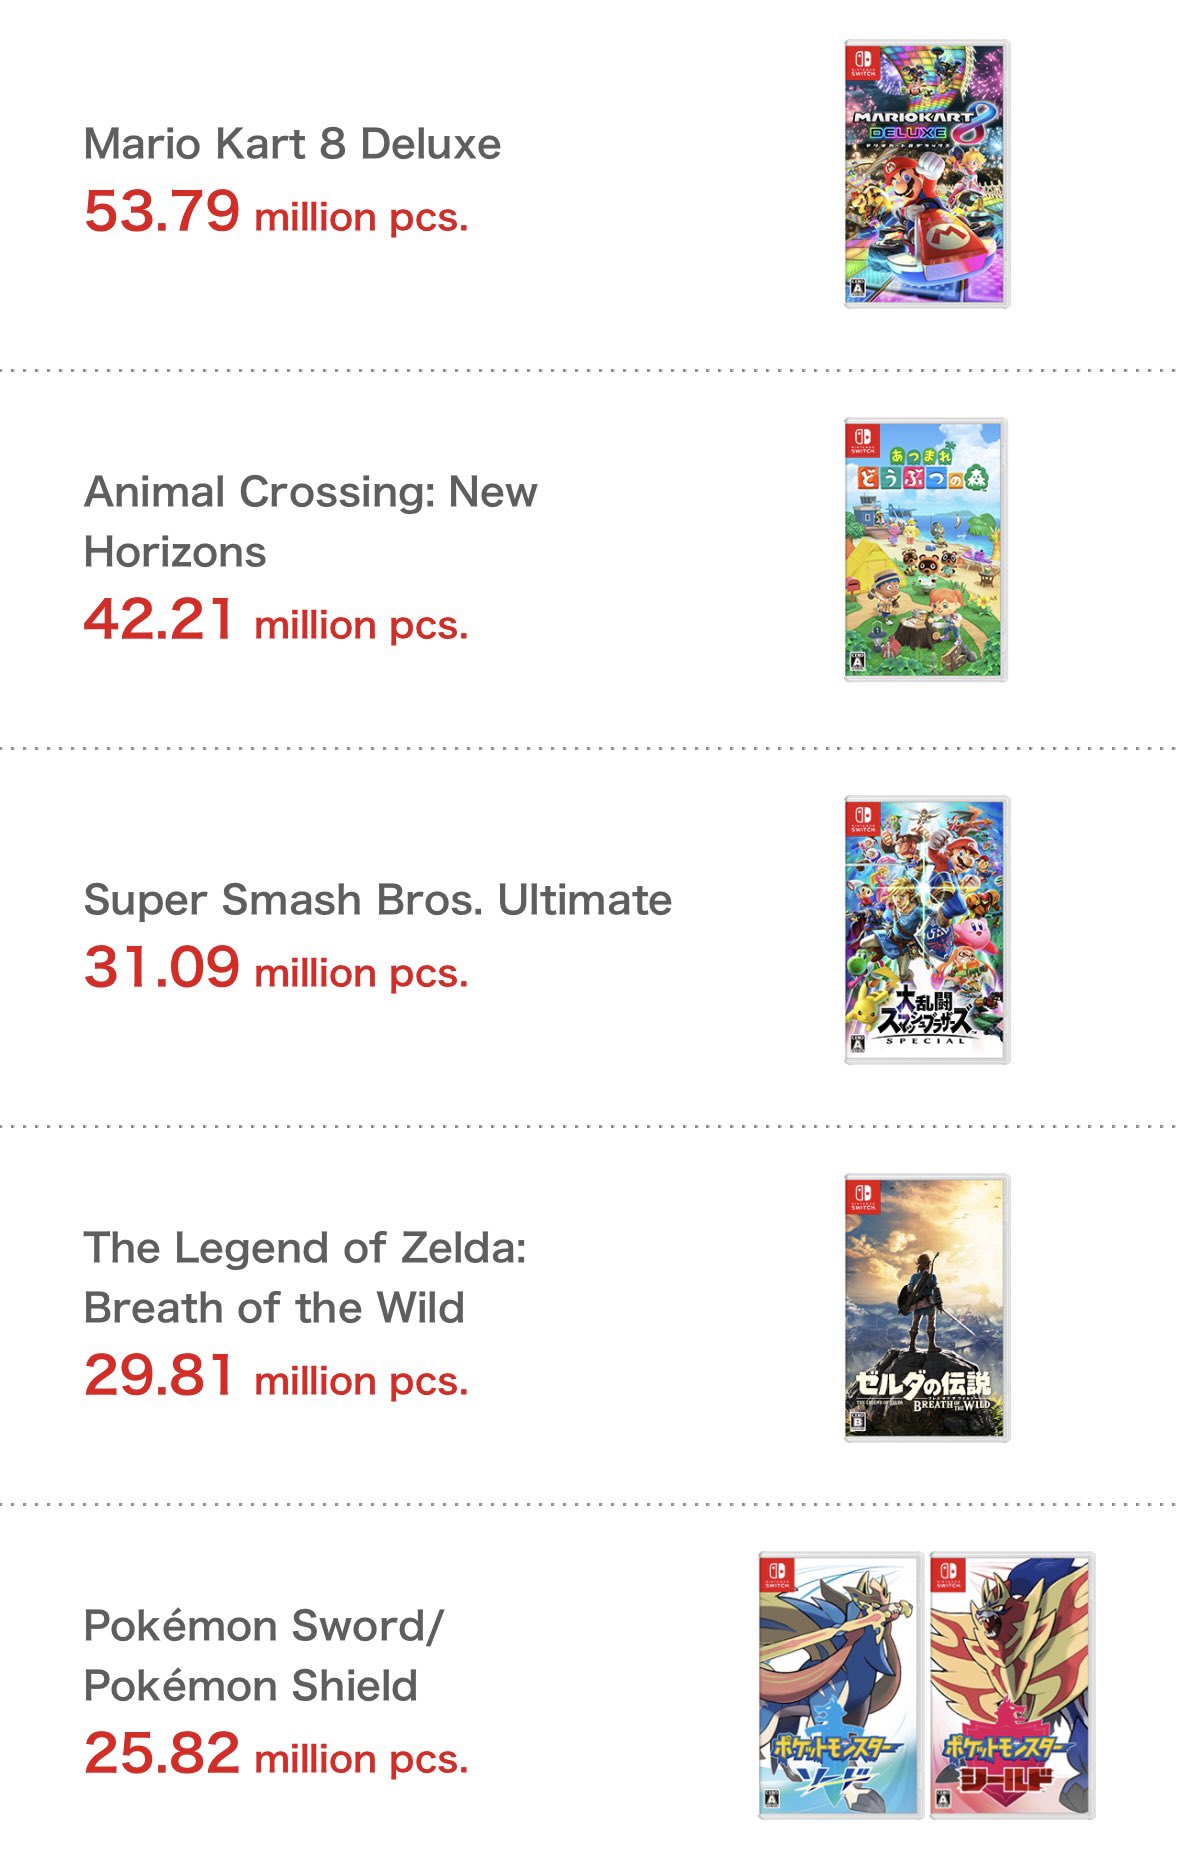Open the Pokémon Shield box art
Image resolution: width=1178 pixels, height=1871 pixels.
(1011, 1685)
